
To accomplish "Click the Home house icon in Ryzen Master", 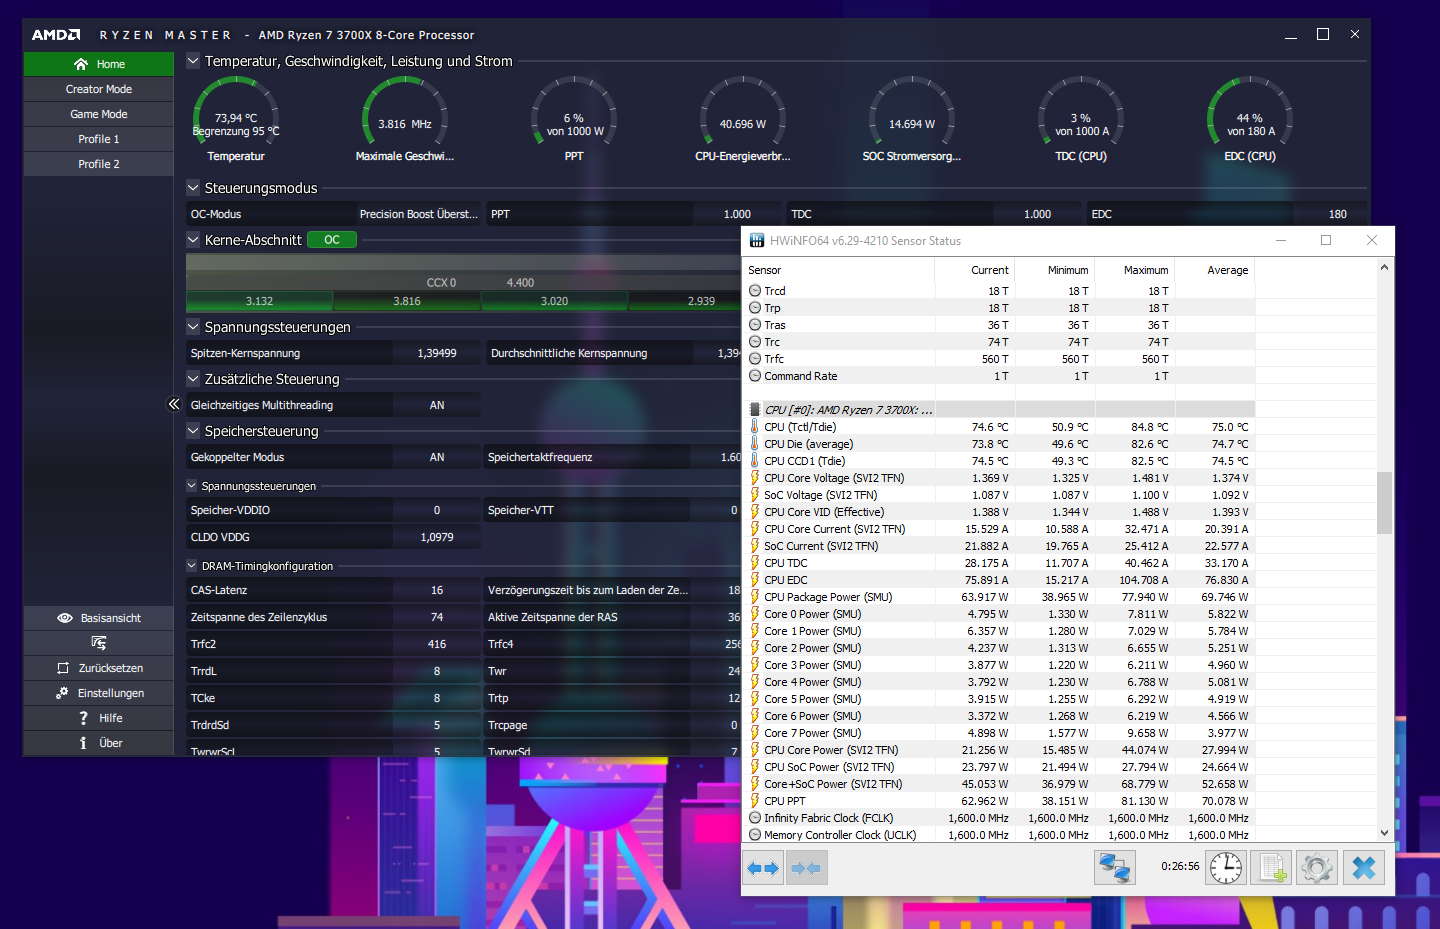I will tap(81, 64).
